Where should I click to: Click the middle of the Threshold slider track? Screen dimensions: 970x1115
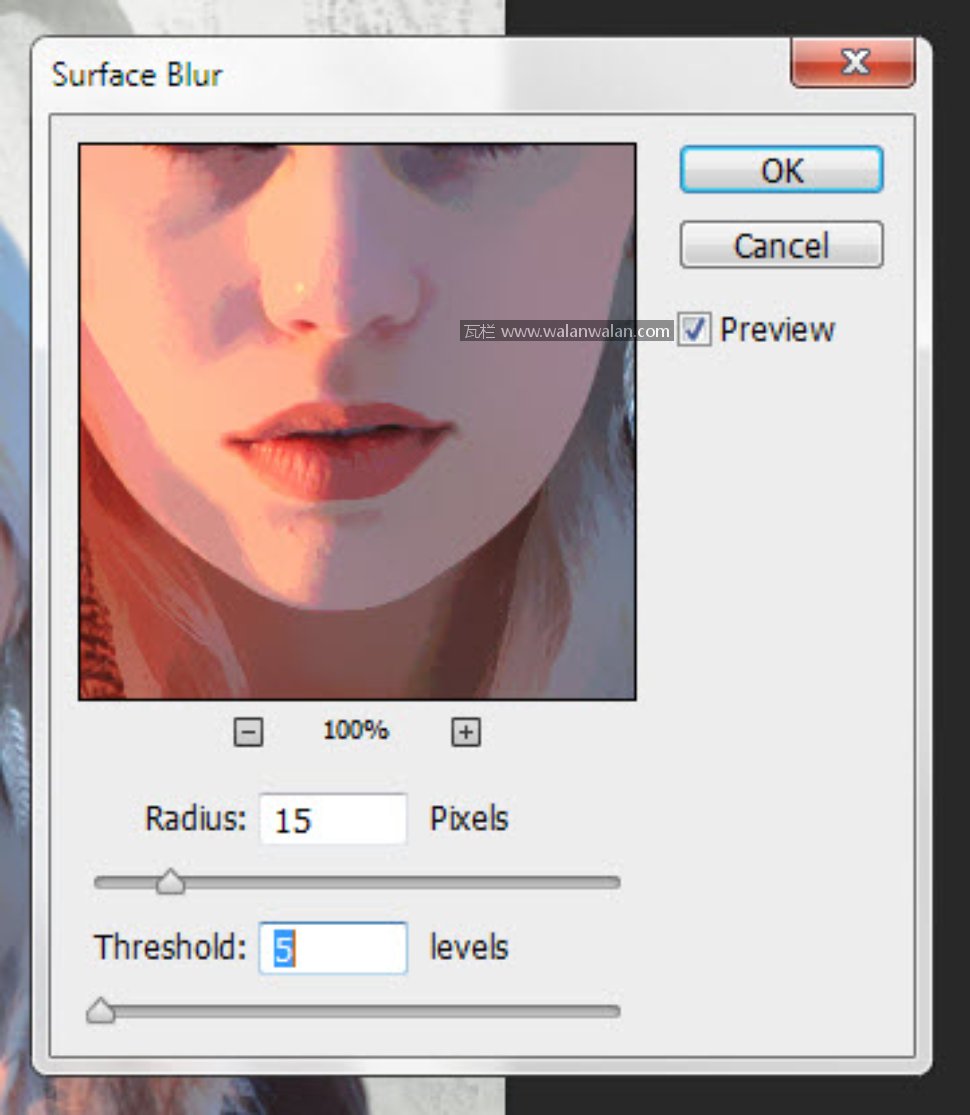click(357, 1012)
